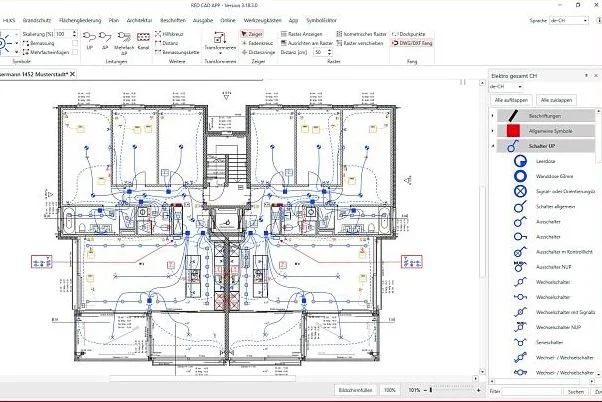Click the Raster verschieben tool

[359, 43]
